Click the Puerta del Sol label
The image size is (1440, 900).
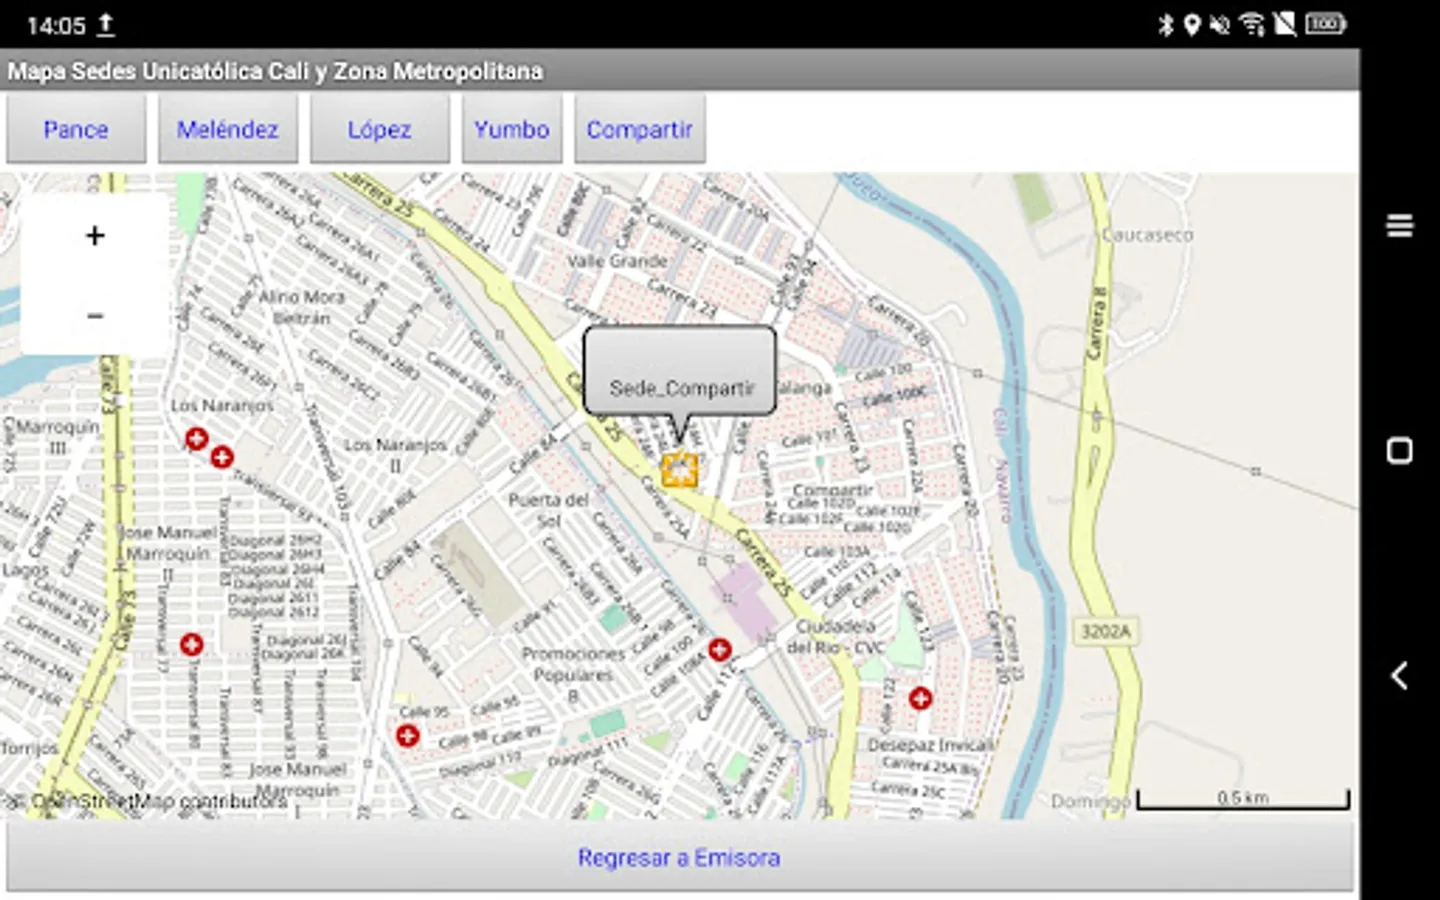pos(548,510)
